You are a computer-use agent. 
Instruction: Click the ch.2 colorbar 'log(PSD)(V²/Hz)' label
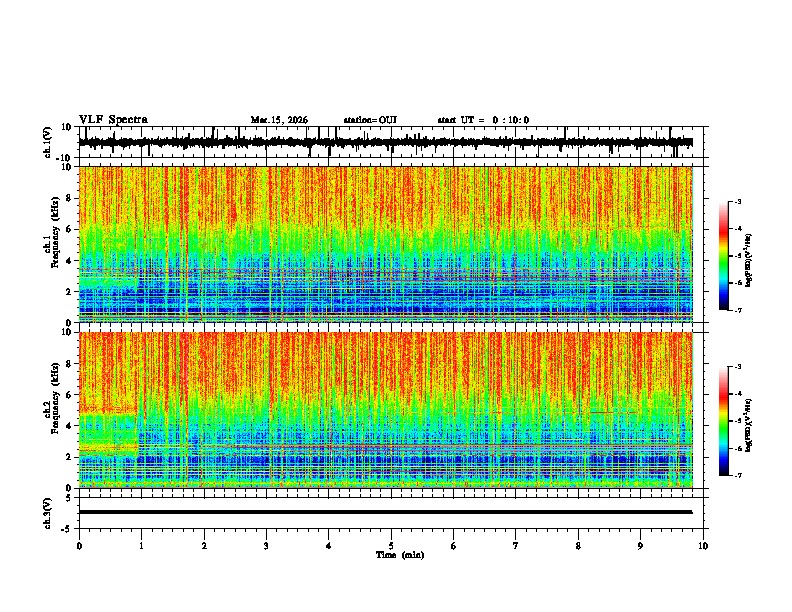click(x=749, y=426)
